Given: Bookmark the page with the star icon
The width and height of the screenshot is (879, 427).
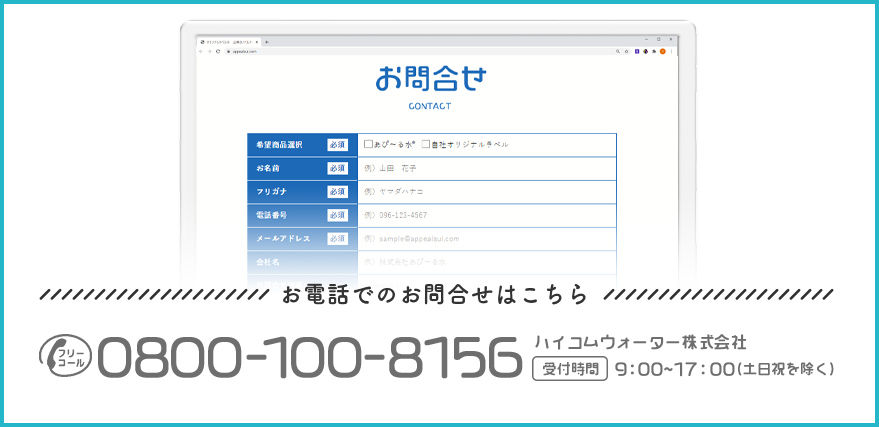Looking at the screenshot, I should coord(626,51).
